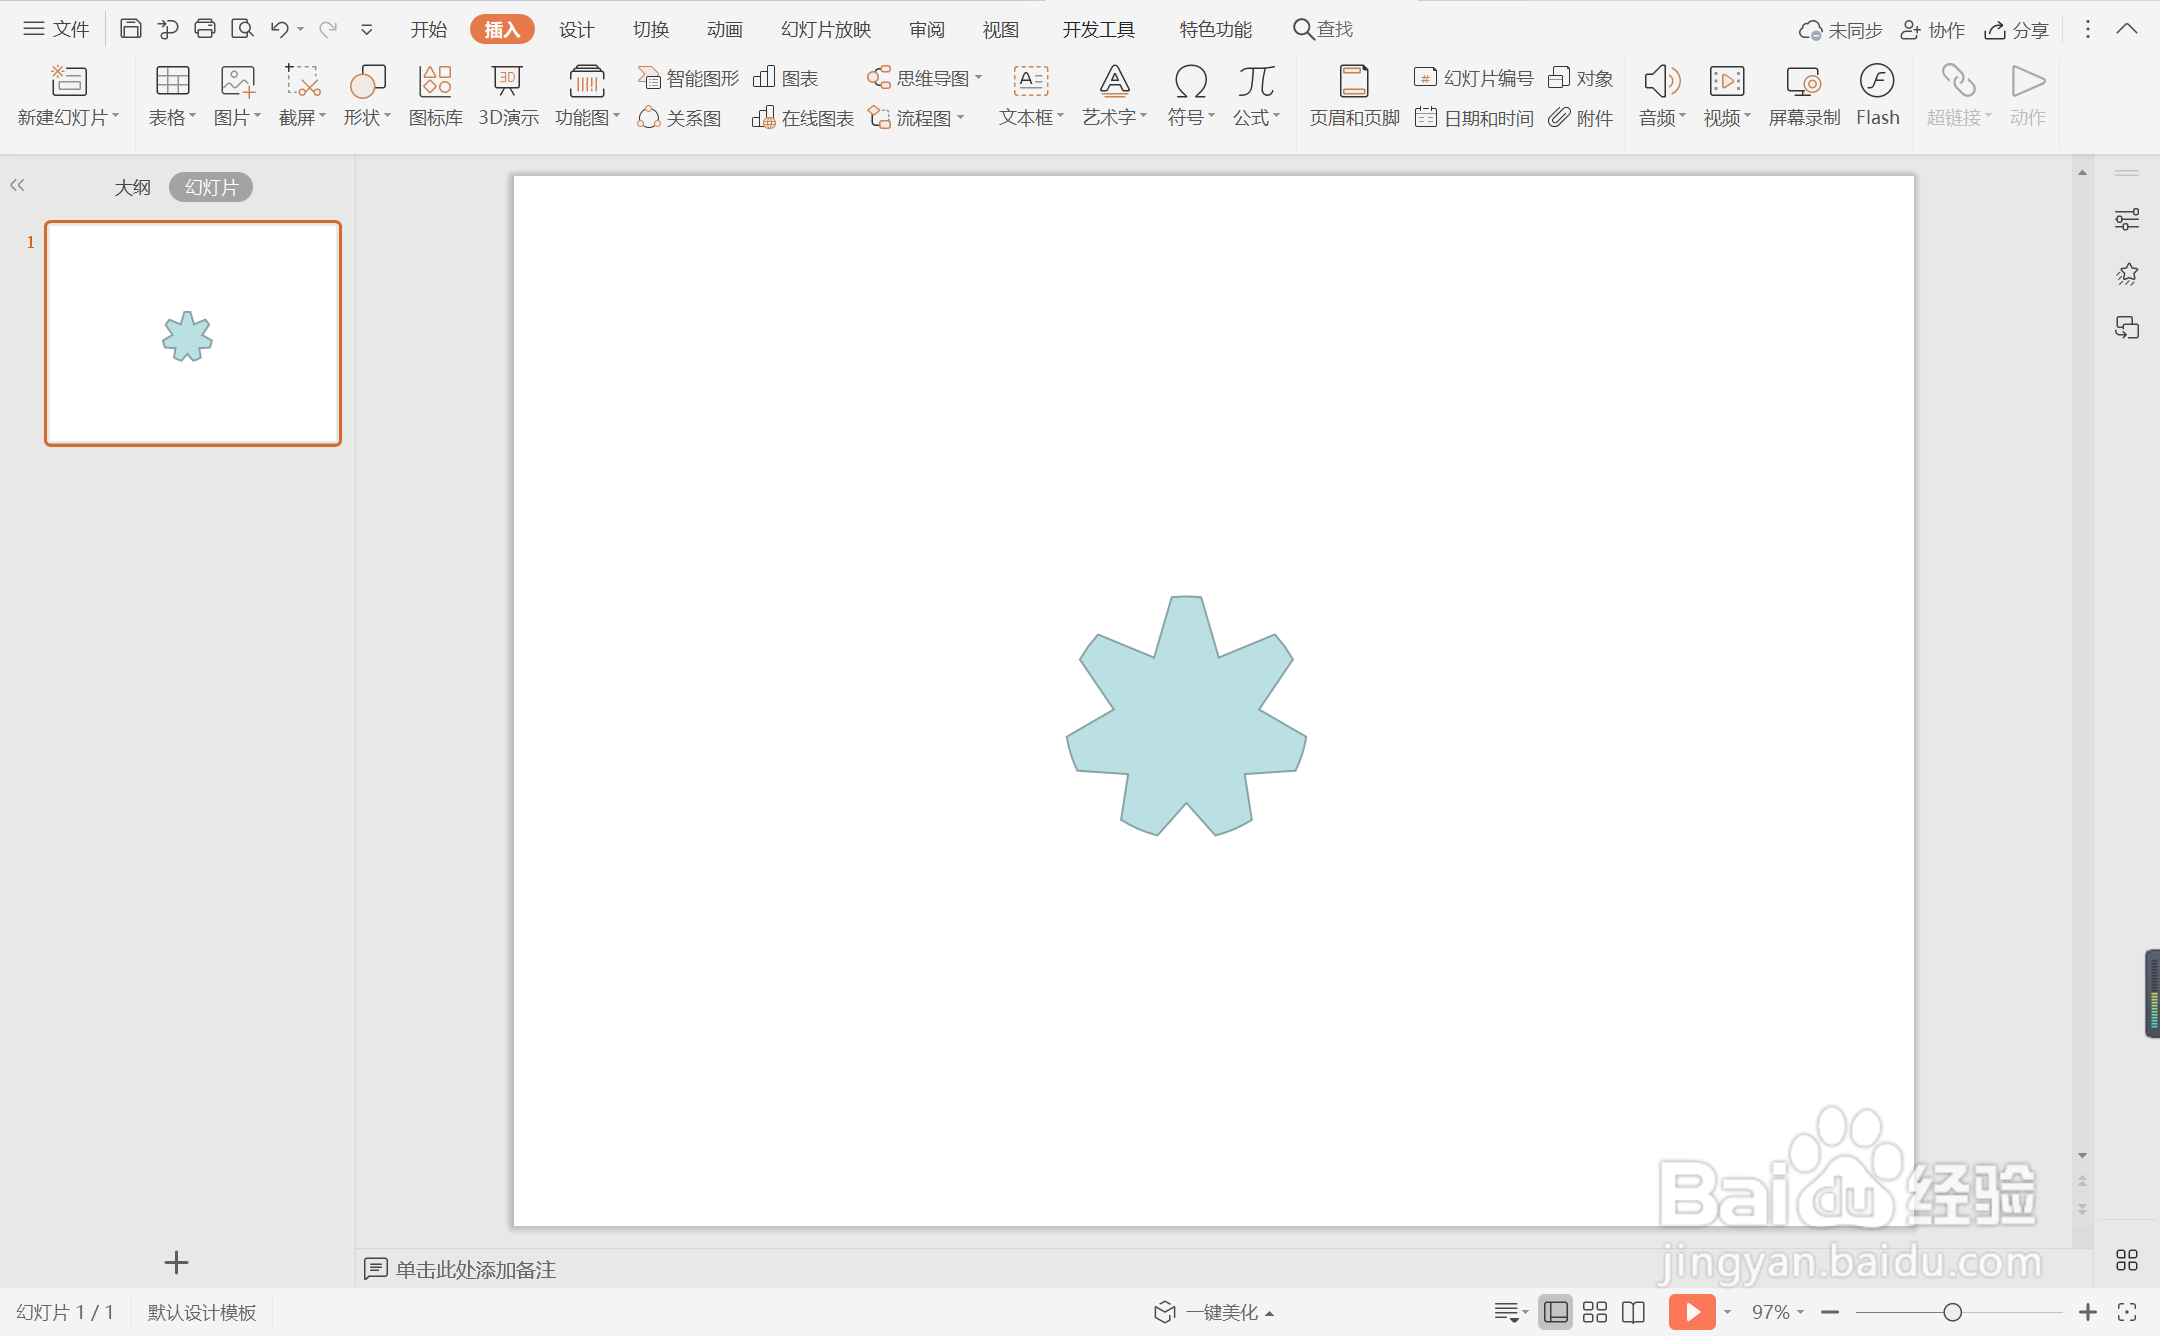The image size is (2160, 1336).
Task: Zoom out with the minus button
Action: [x=1830, y=1312]
